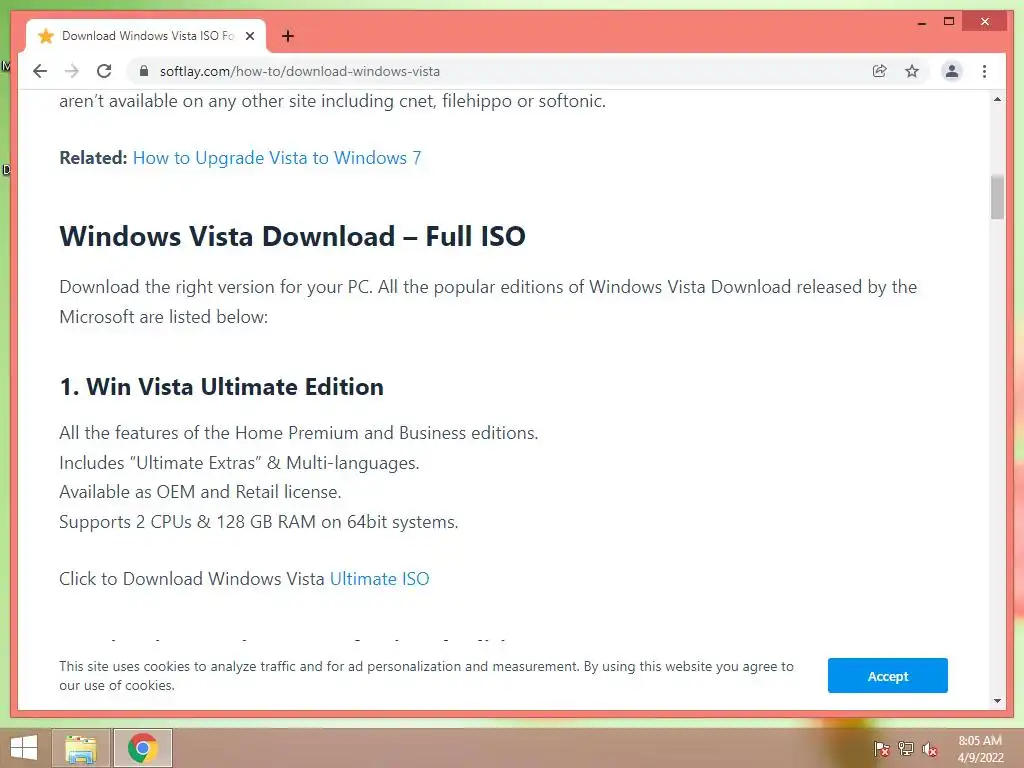Click the forward navigation arrow
Viewport: 1024px width, 768px height.
(x=72, y=71)
